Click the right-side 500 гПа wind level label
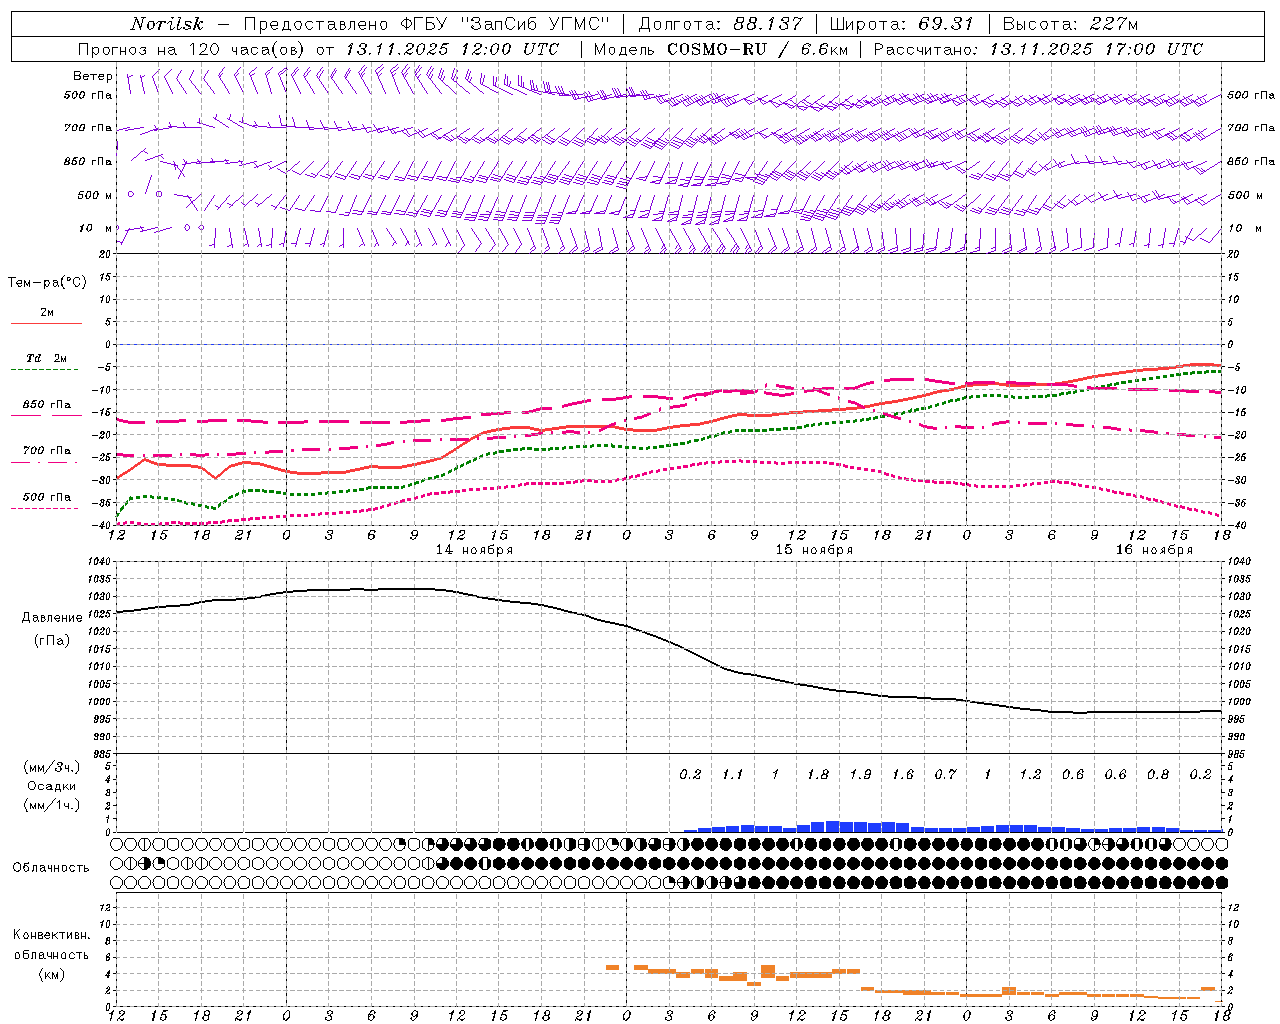1280x1024 pixels. pos(1251,95)
